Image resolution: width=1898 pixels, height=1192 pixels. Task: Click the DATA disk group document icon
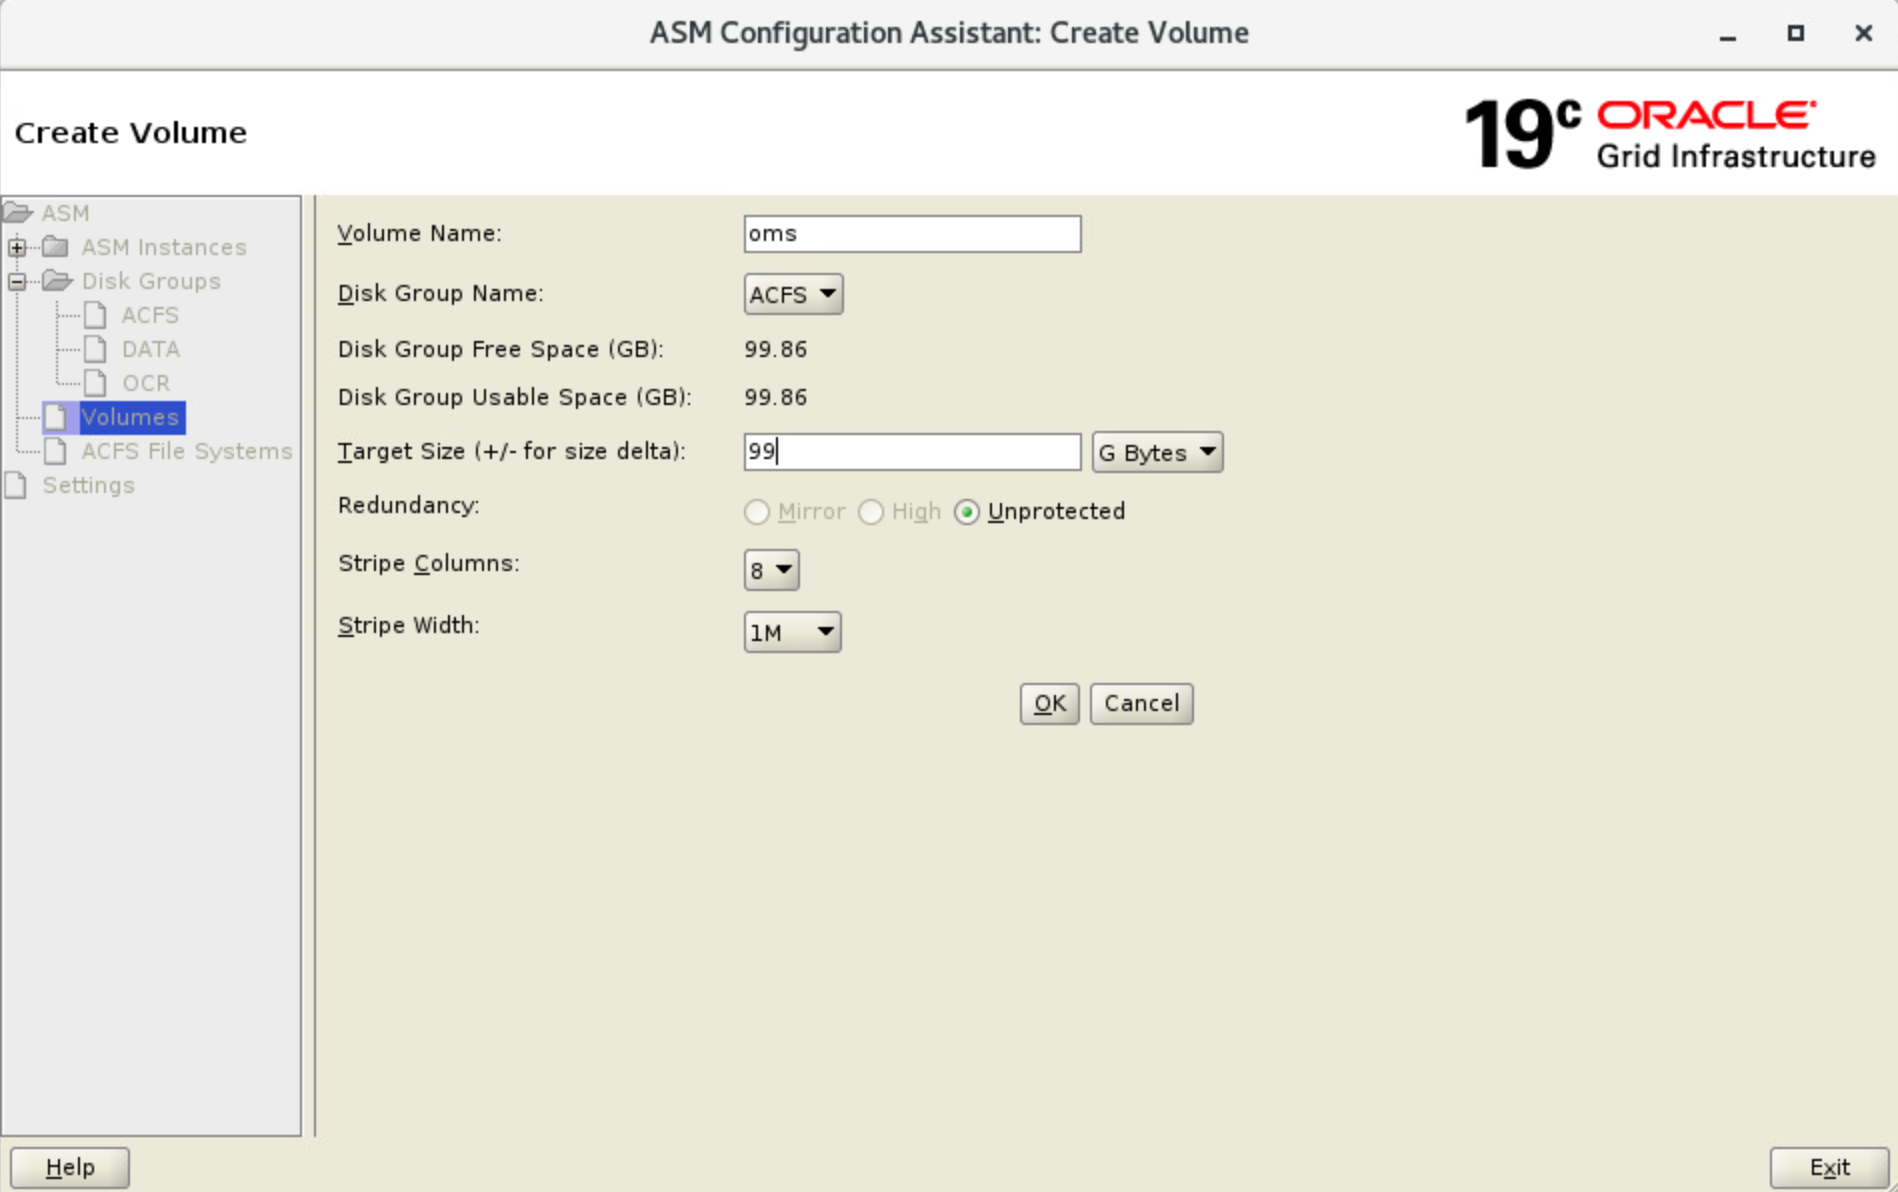95,349
